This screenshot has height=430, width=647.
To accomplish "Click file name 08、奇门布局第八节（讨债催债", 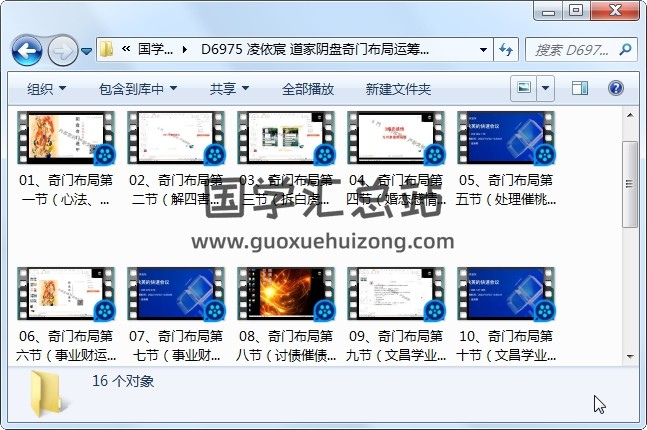I will (286, 346).
